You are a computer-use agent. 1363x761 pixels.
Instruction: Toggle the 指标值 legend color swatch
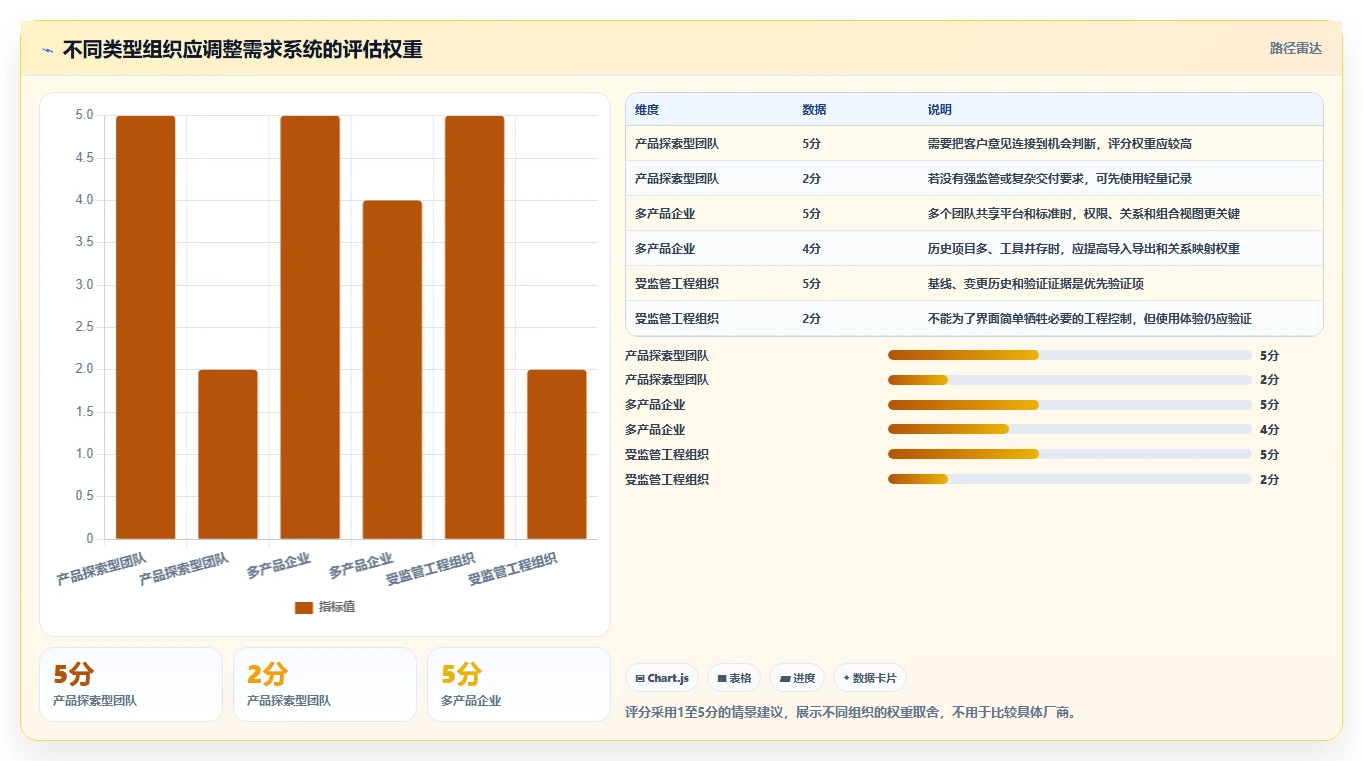[304, 607]
